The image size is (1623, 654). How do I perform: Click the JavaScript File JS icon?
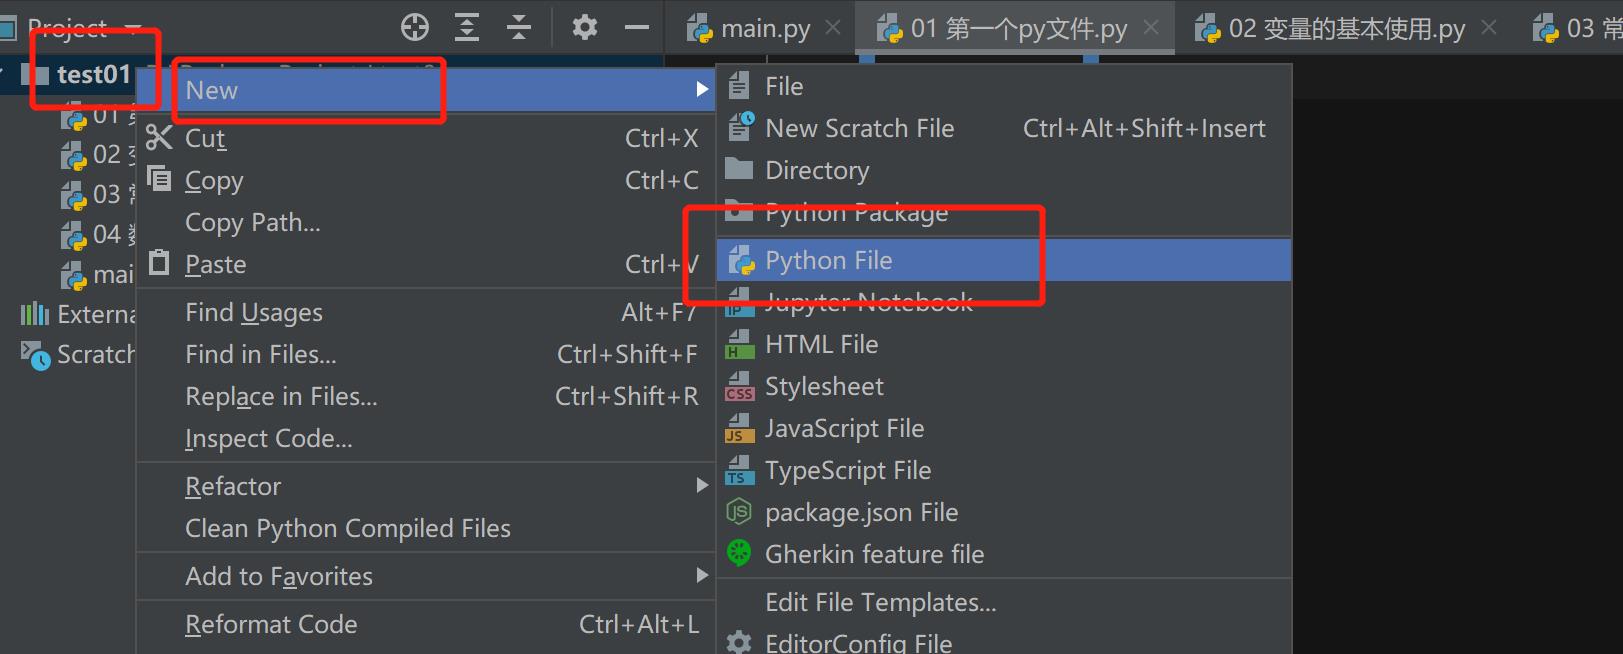pyautogui.click(x=740, y=429)
